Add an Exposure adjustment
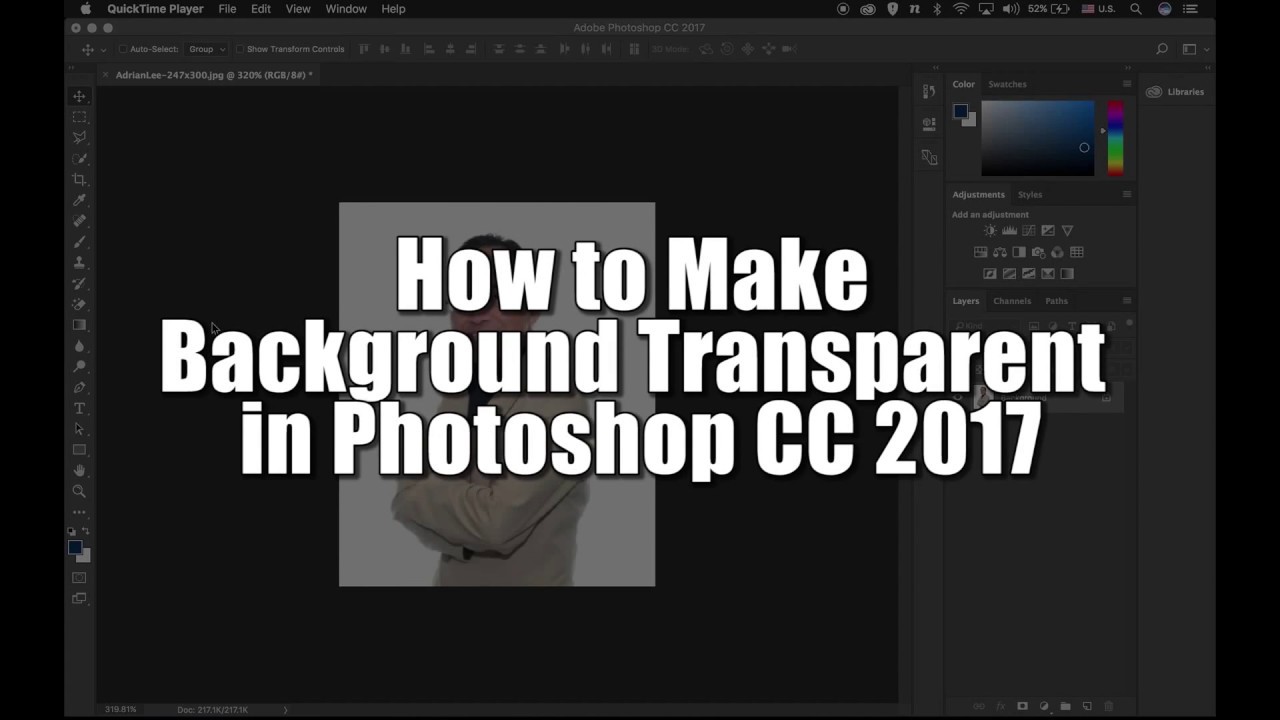1280x720 pixels. (1048, 231)
